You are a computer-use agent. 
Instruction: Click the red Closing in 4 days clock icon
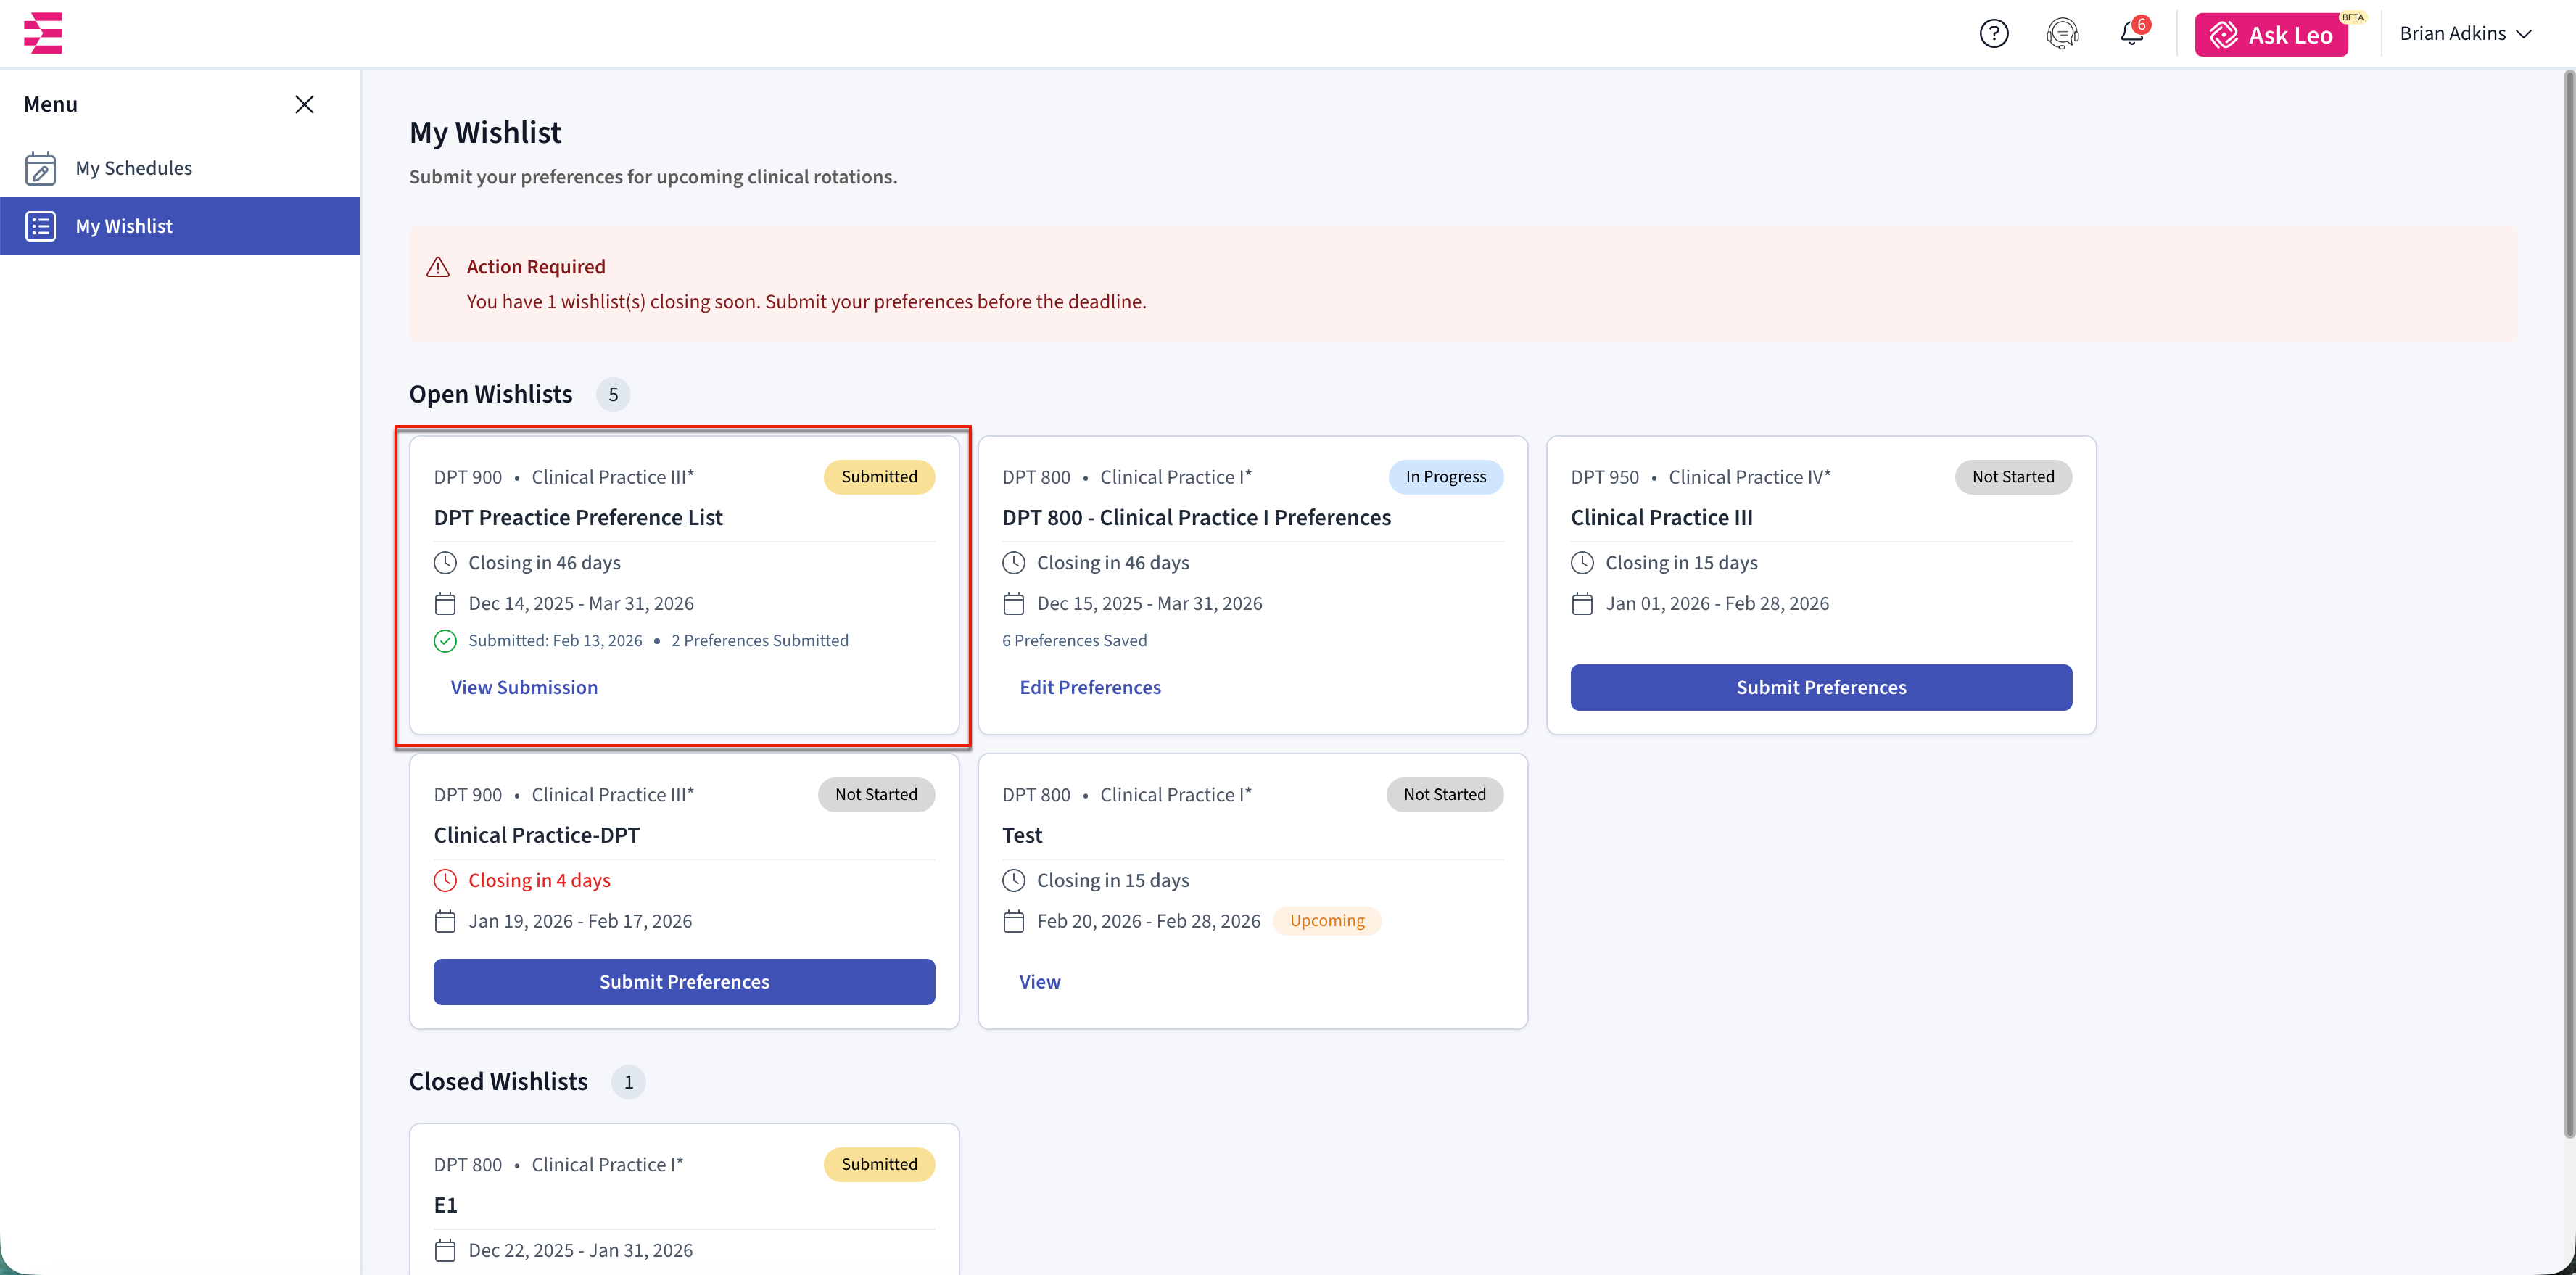[445, 880]
